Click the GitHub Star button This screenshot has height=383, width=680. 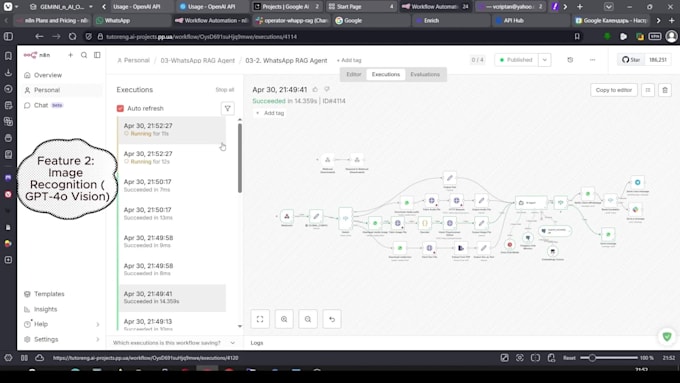(x=631, y=60)
